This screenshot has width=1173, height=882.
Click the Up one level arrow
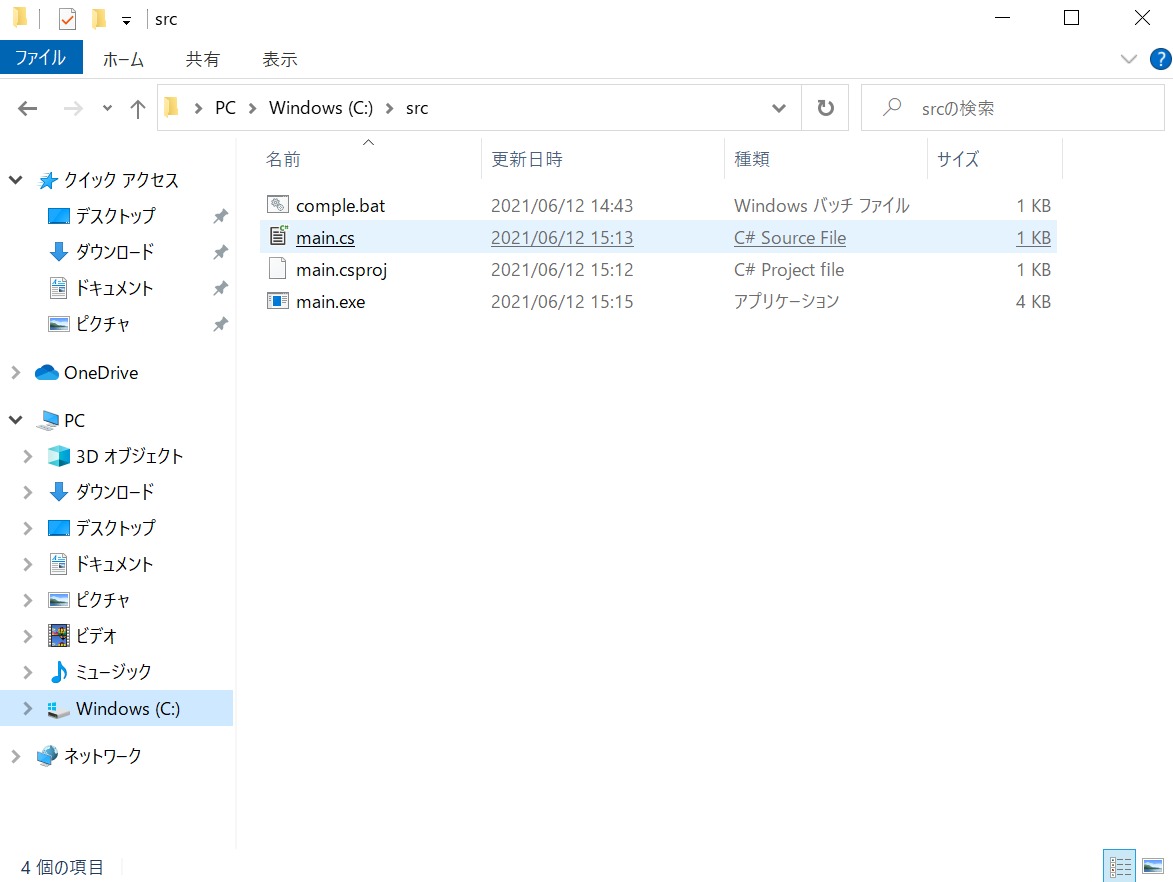[138, 108]
